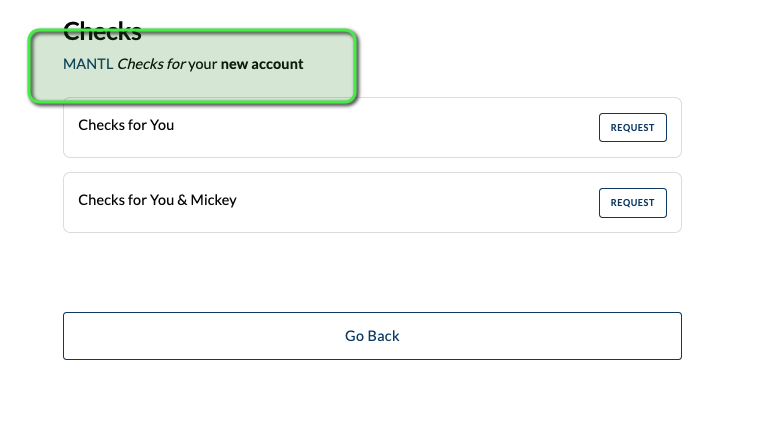Select the 'Checks for You & Mickey' label
This screenshot has height=439, width=768.
pos(157,200)
